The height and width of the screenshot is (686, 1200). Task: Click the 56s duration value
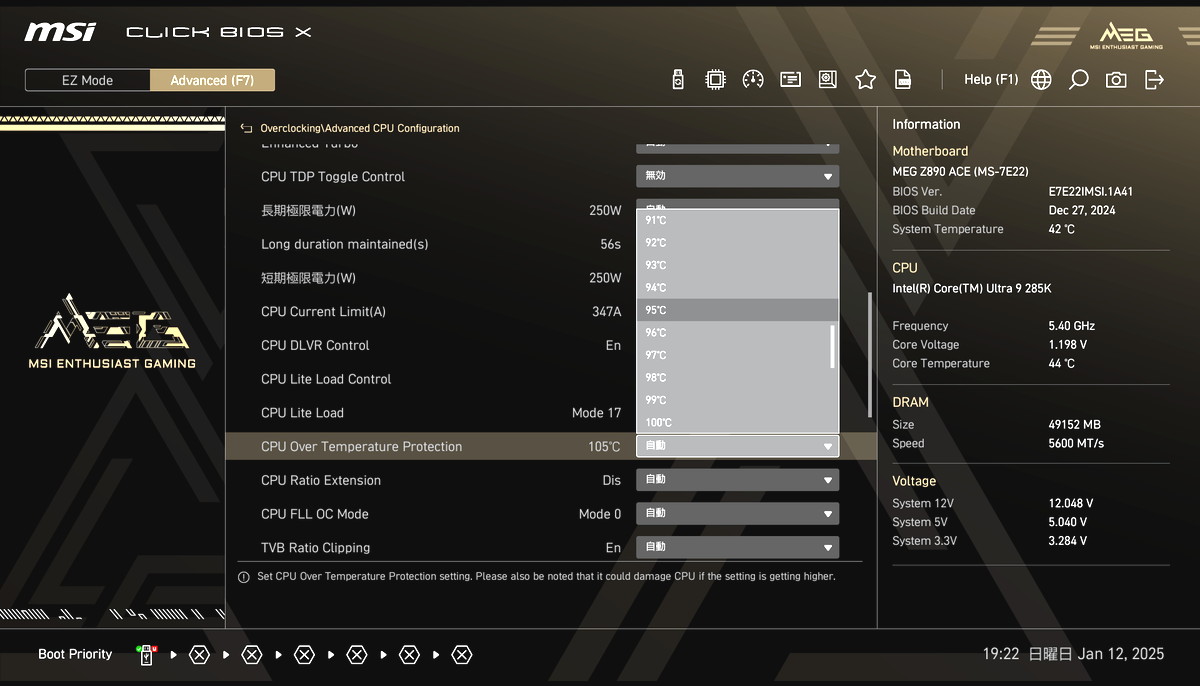610,244
